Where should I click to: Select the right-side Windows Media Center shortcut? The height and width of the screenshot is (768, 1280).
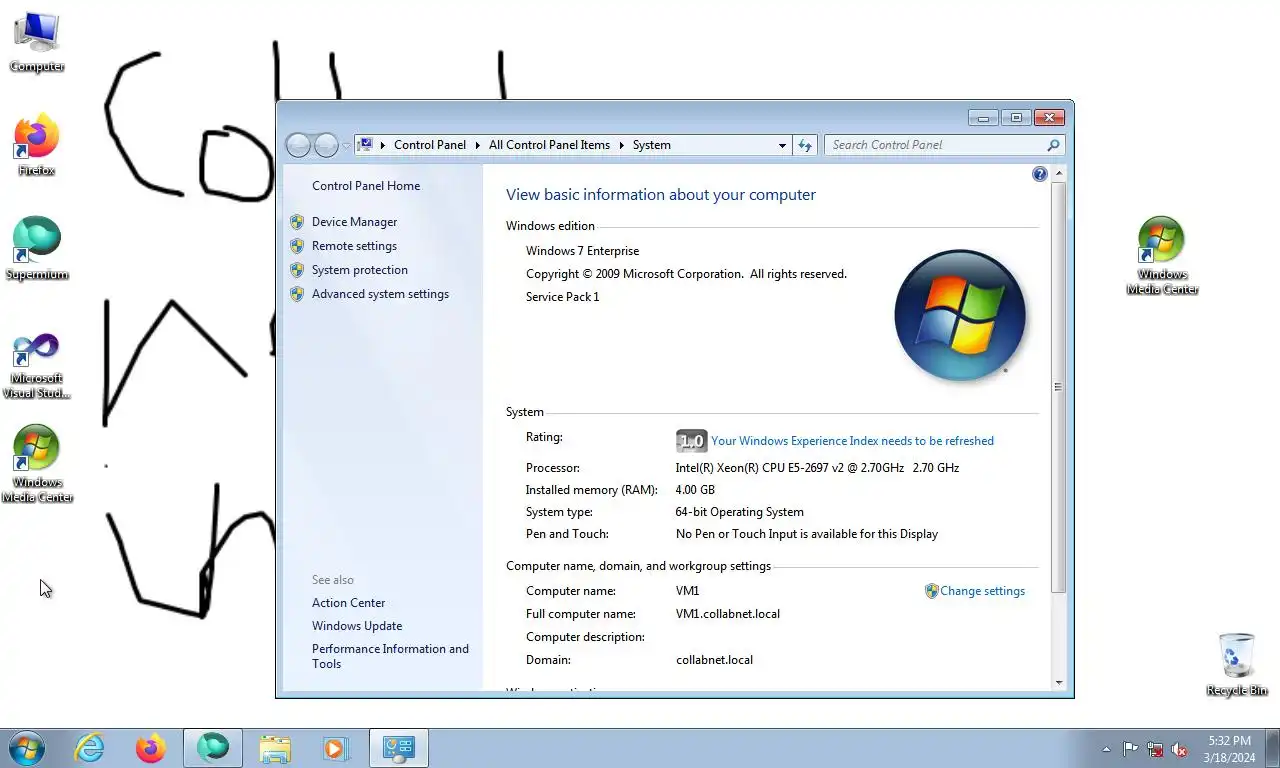coord(1162,256)
